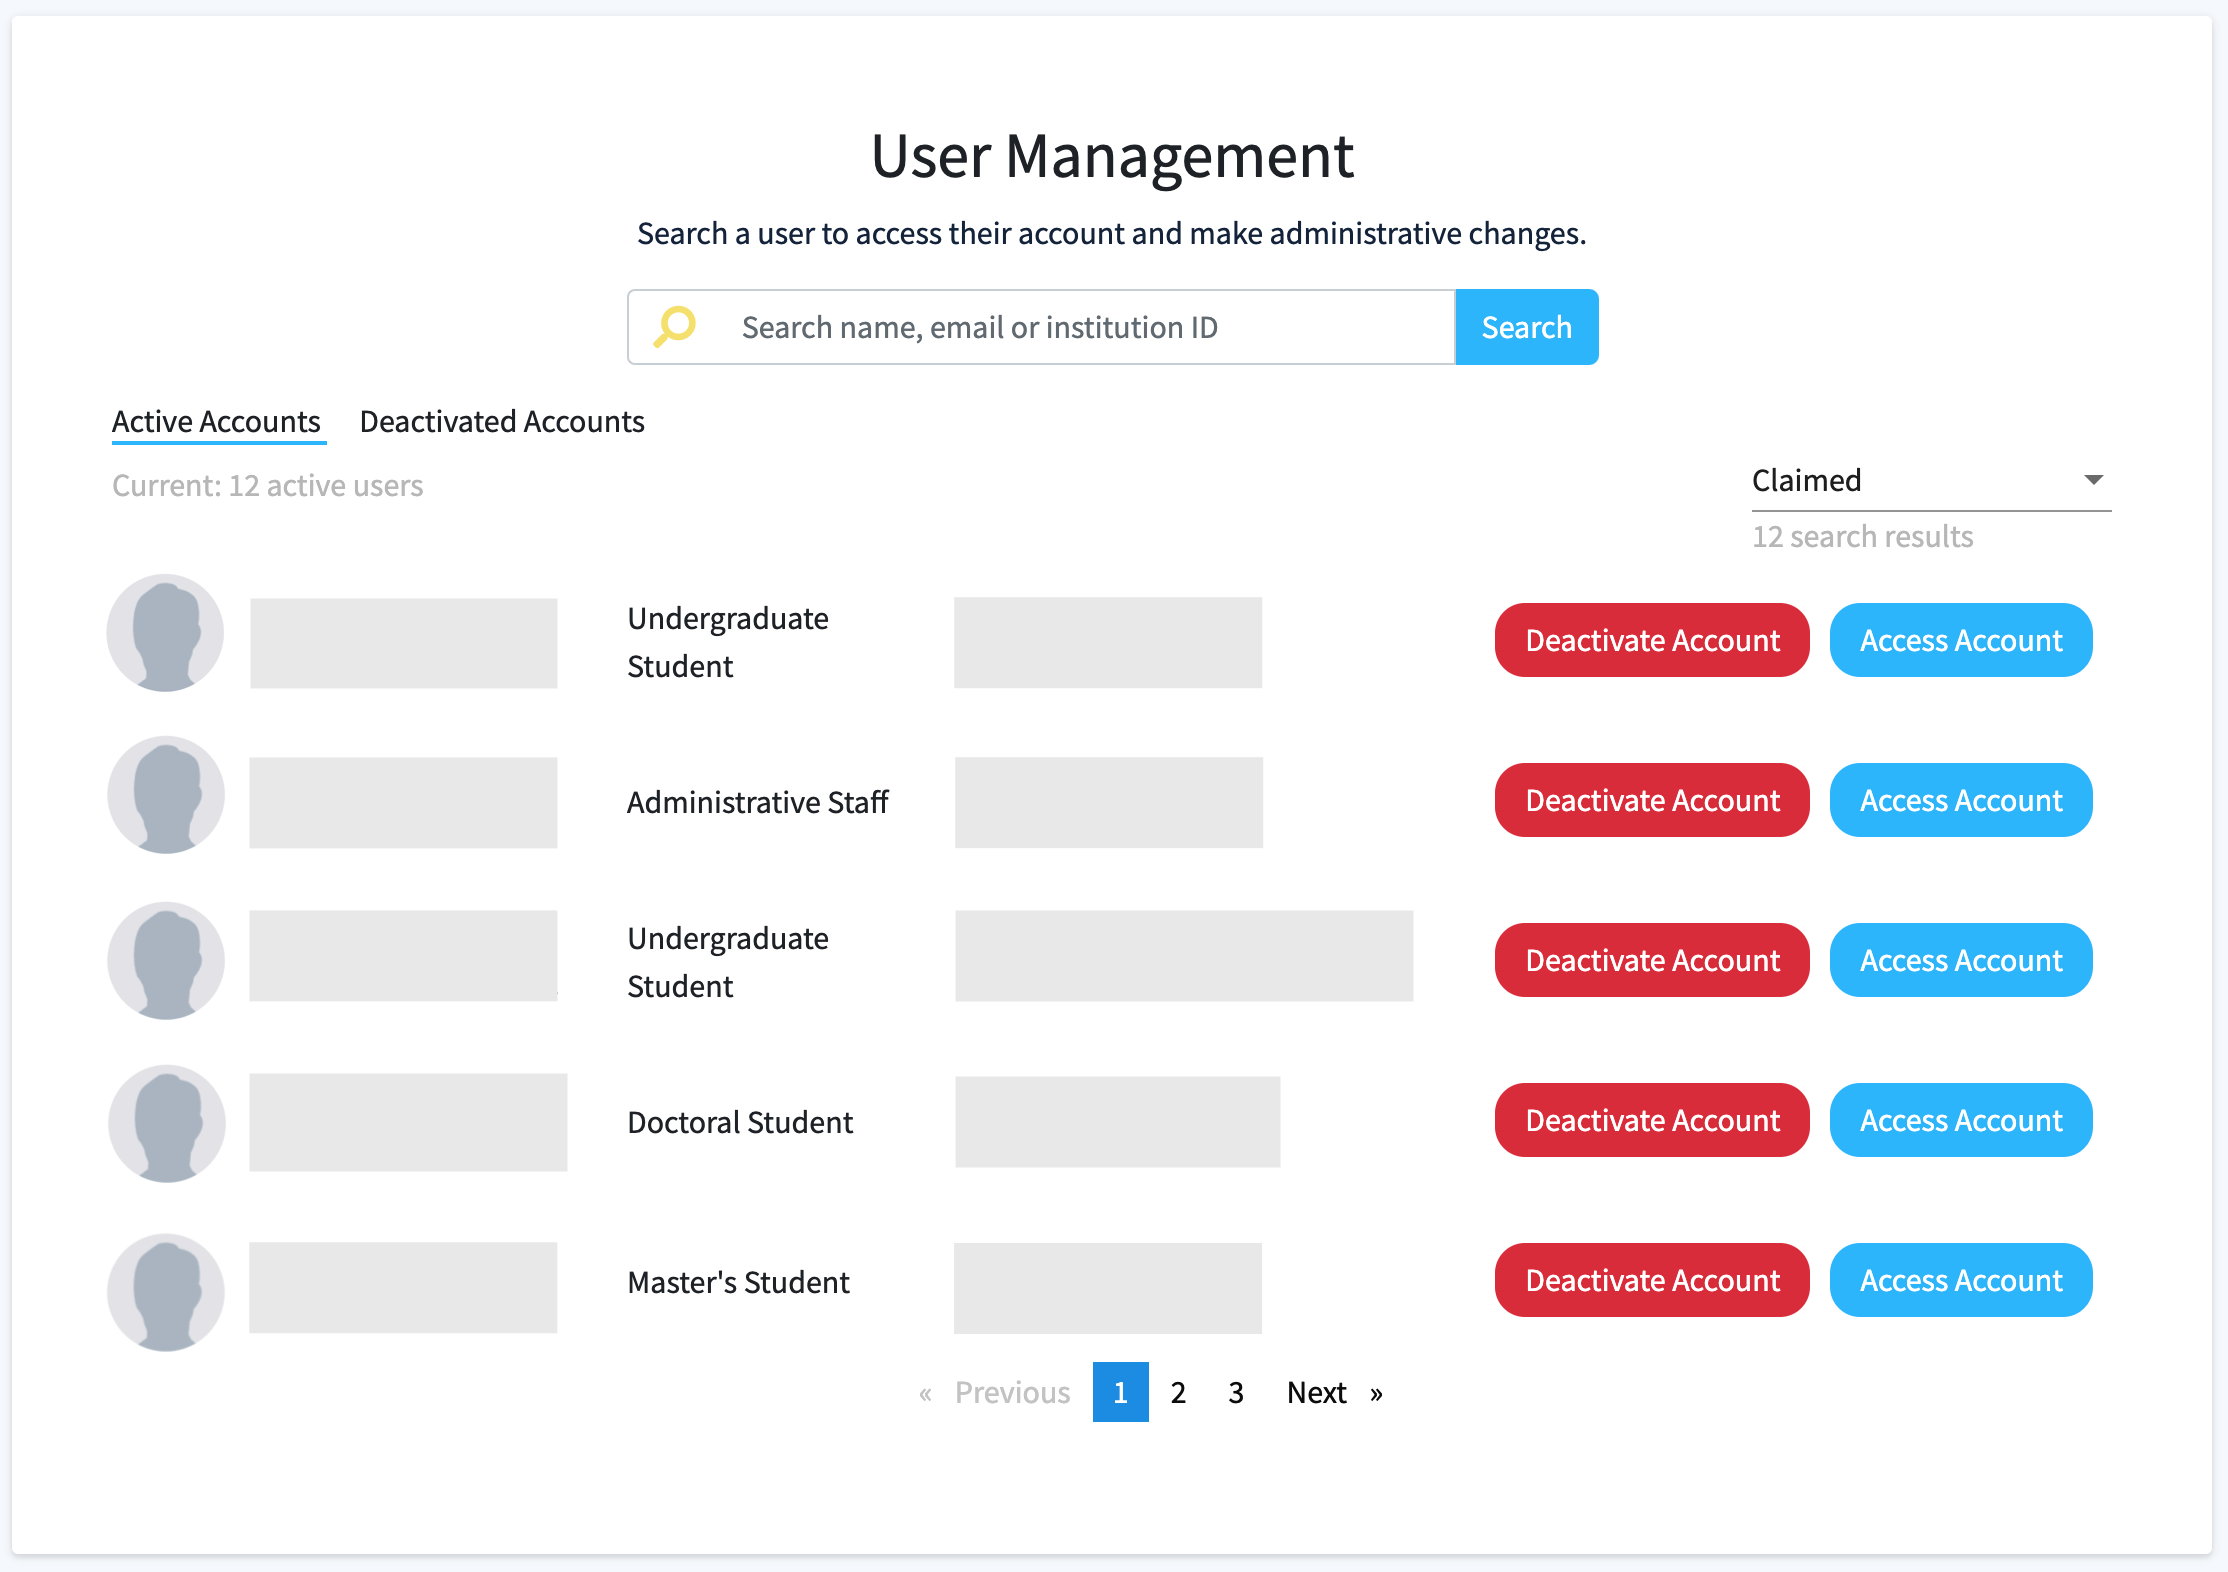2228x1572 pixels.
Task: Select the Active Accounts tab
Action: pos(217,421)
